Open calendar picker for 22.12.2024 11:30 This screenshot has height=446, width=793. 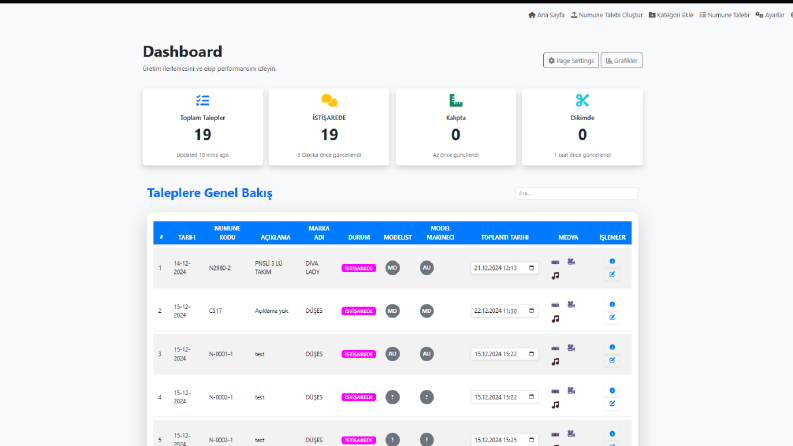tap(532, 310)
